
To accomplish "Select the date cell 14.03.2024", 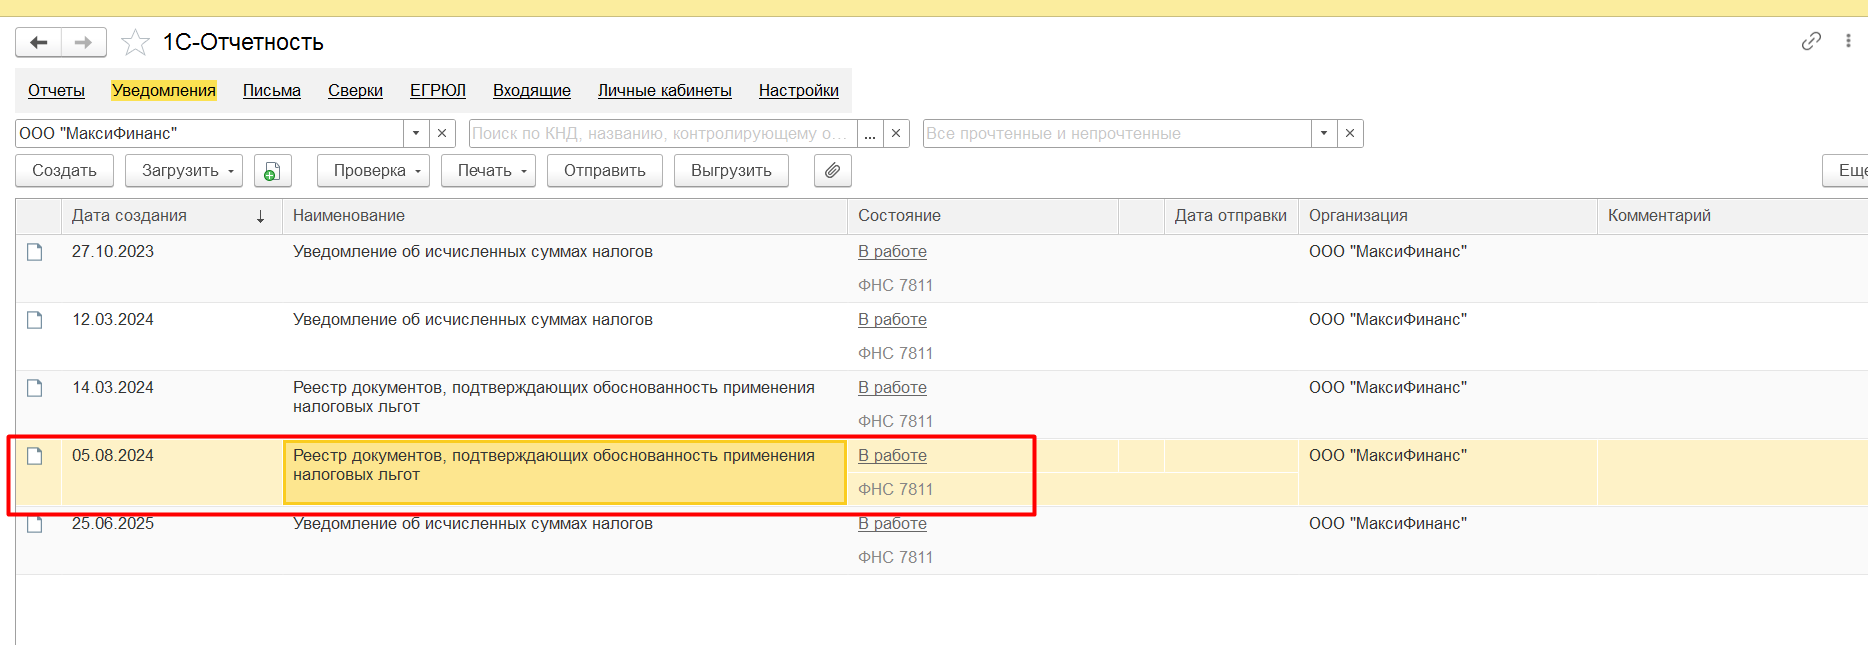I will point(113,388).
